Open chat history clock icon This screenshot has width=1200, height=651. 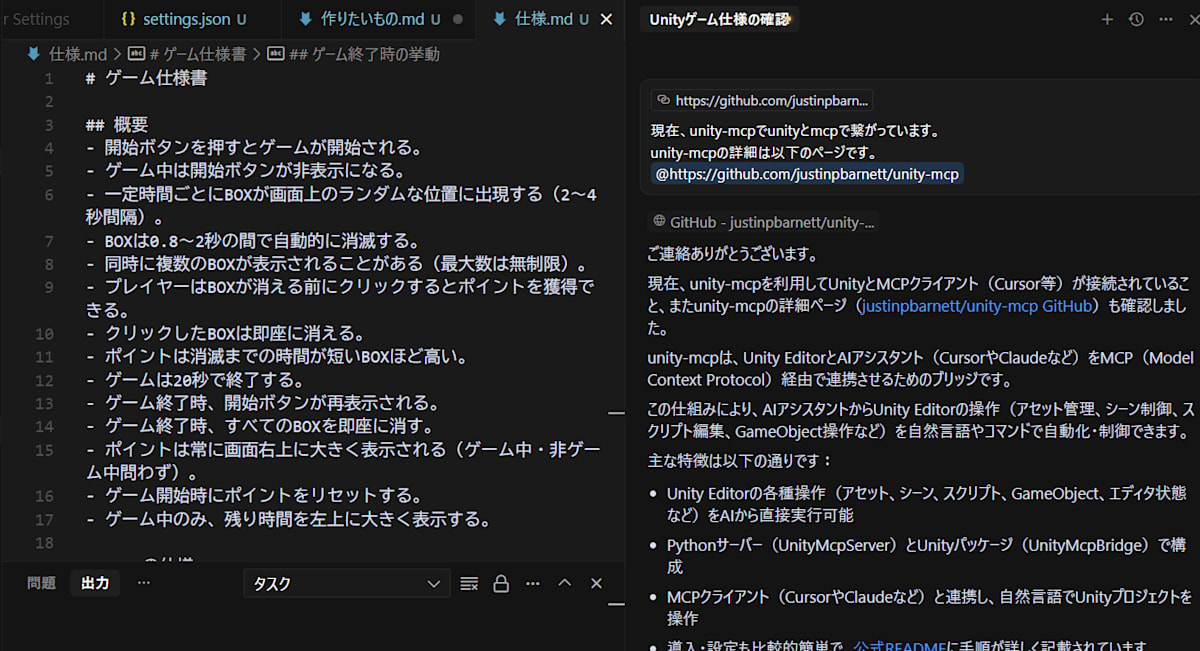tap(1136, 19)
